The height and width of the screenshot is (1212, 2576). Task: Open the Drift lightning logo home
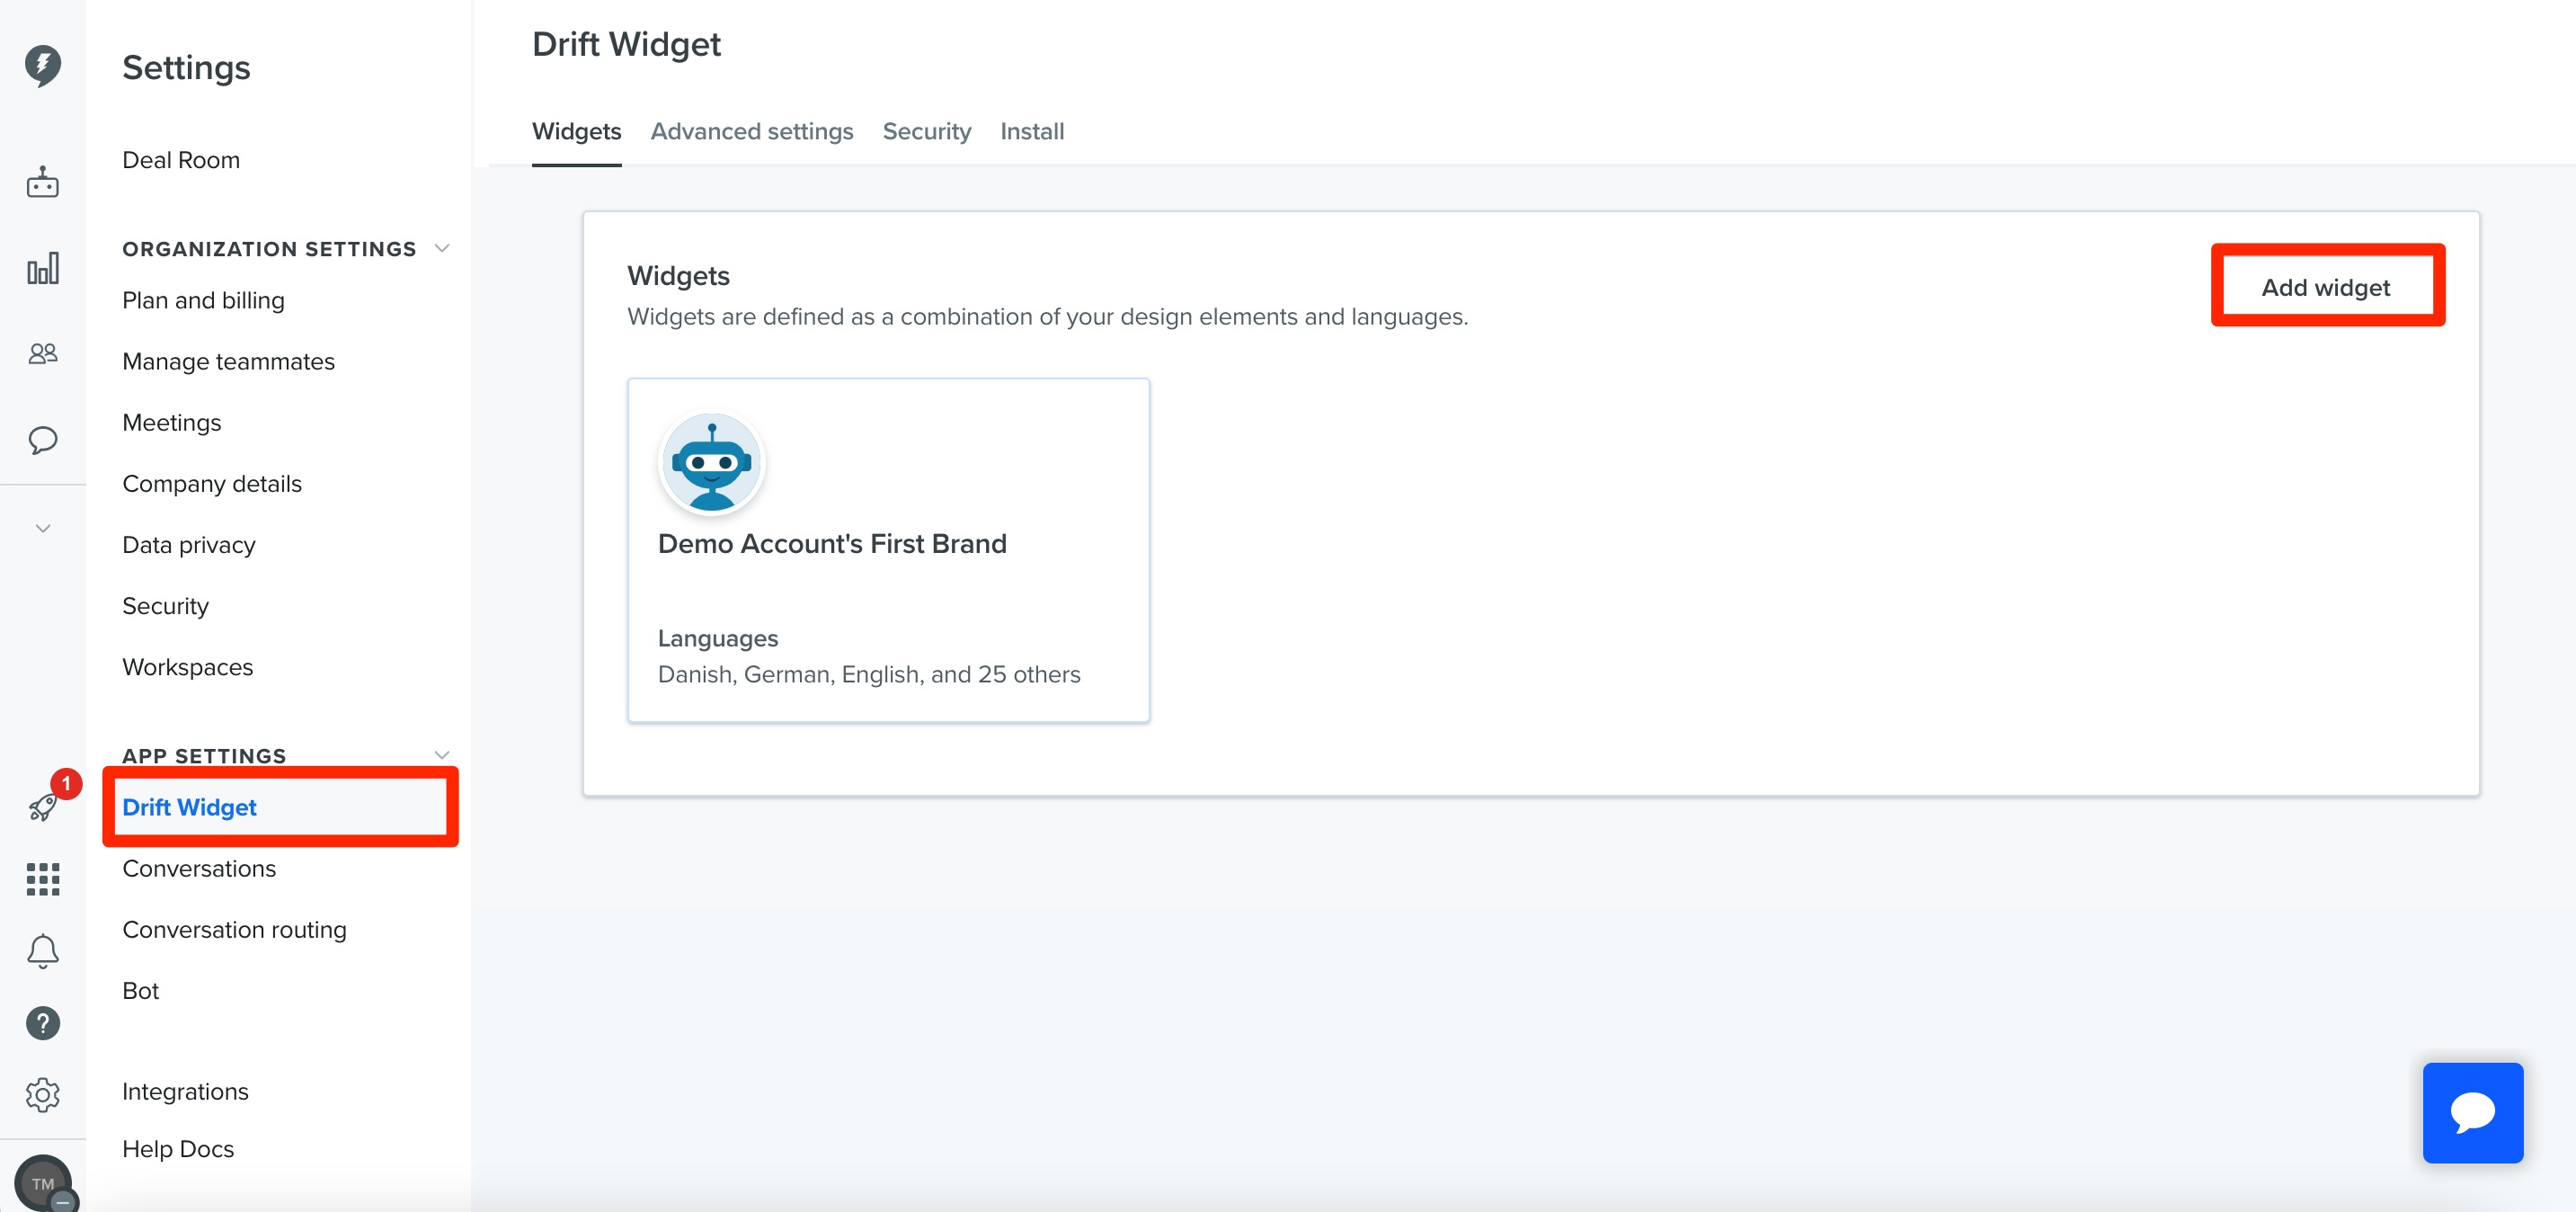click(43, 66)
